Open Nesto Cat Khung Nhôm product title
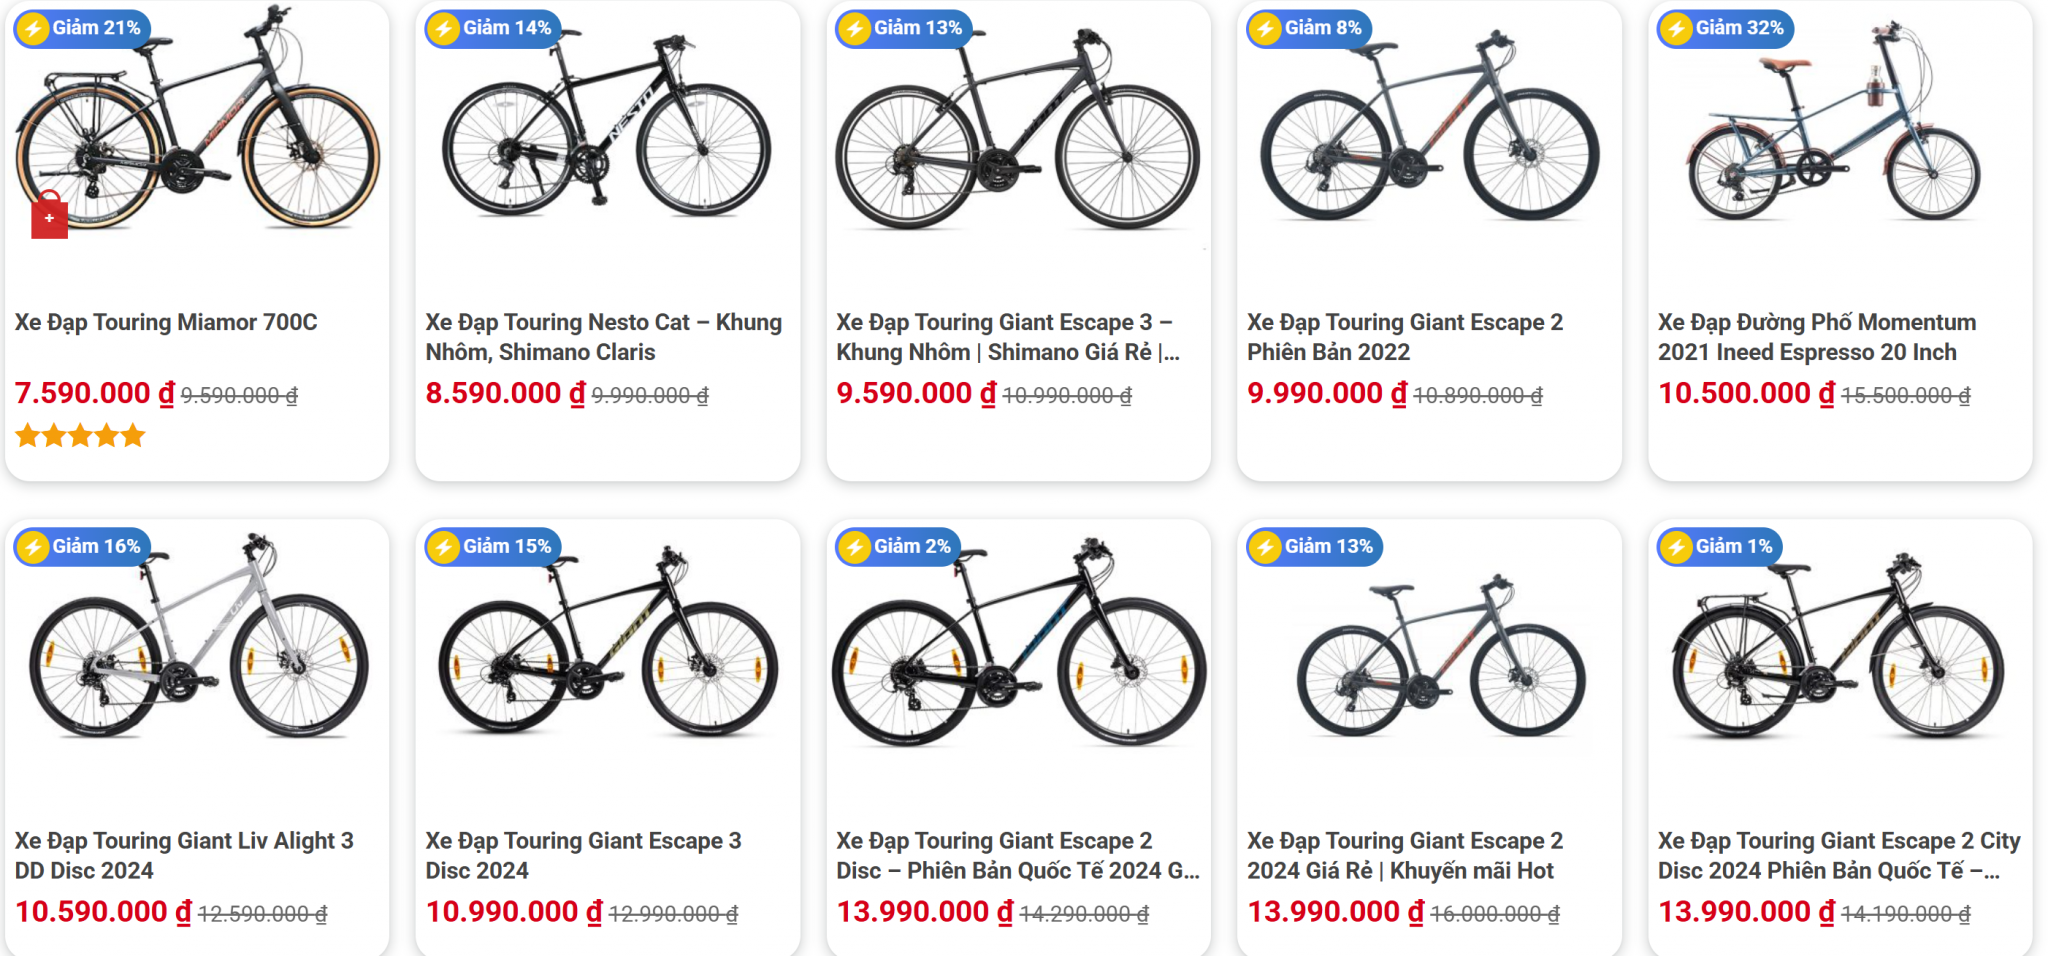Screen dimensions: 2048x956 click(603, 337)
